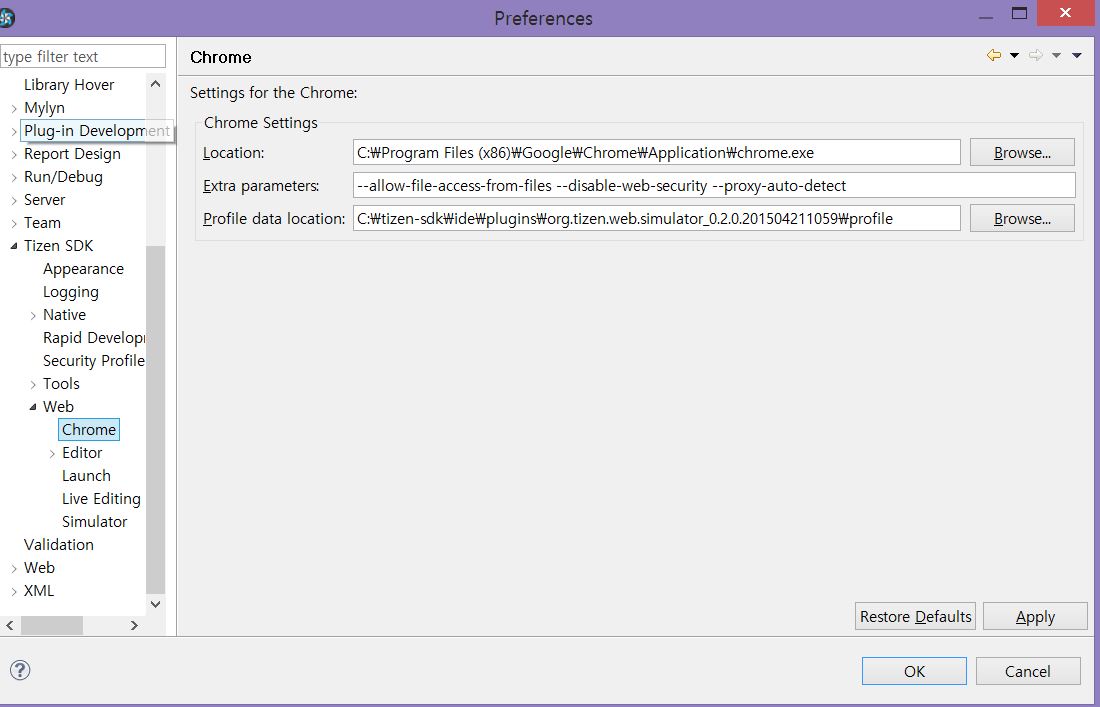Open Appearance preferences page
This screenshot has height=707, width=1100.
(x=83, y=269)
